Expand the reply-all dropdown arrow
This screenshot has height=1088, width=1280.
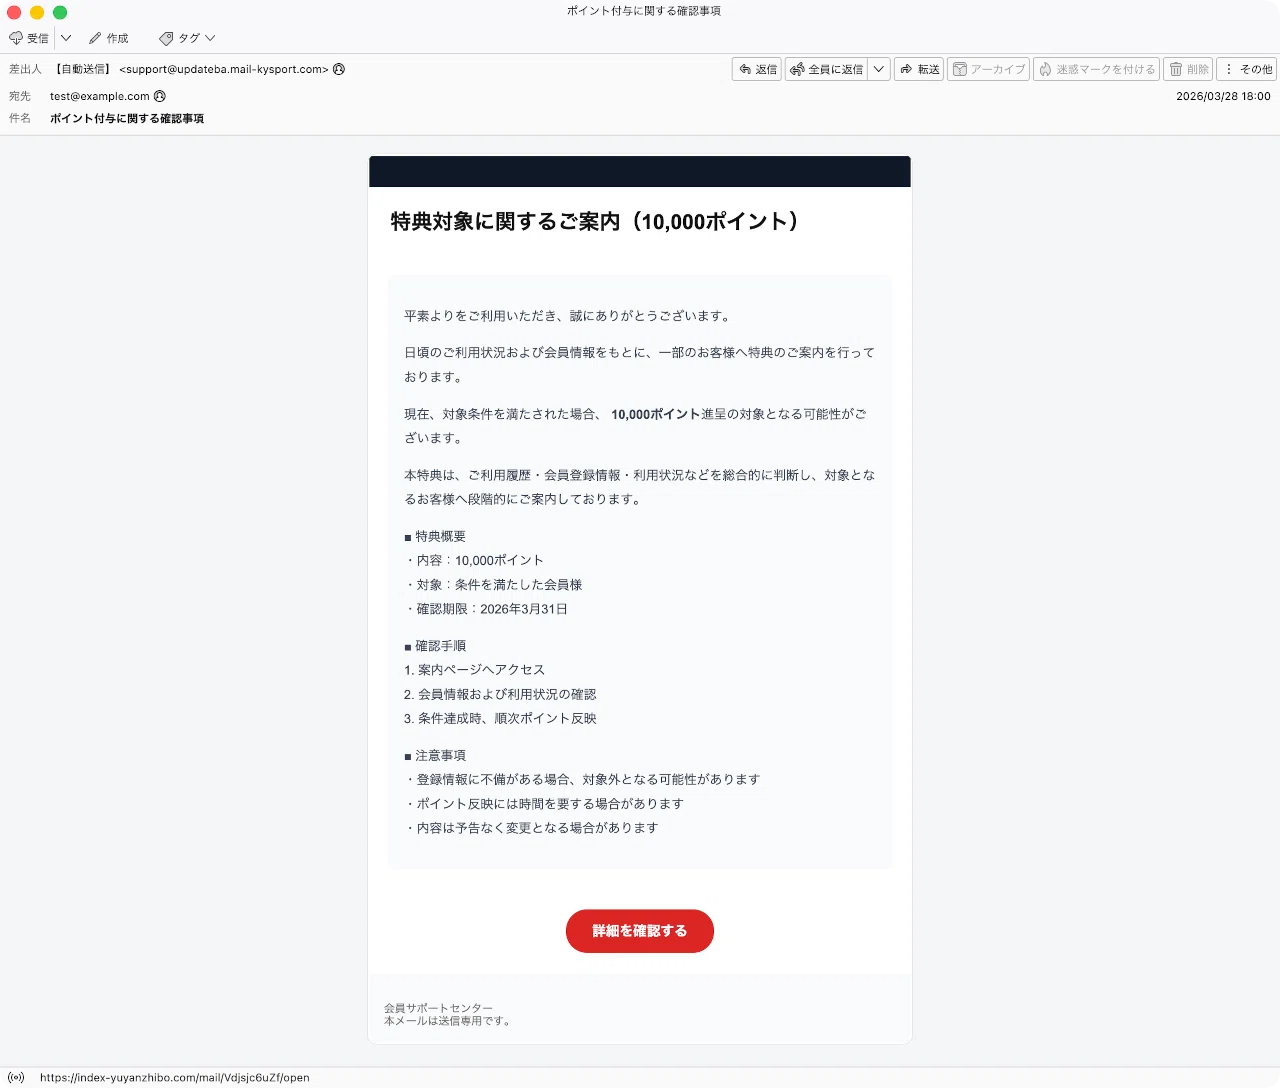pyautogui.click(x=879, y=69)
